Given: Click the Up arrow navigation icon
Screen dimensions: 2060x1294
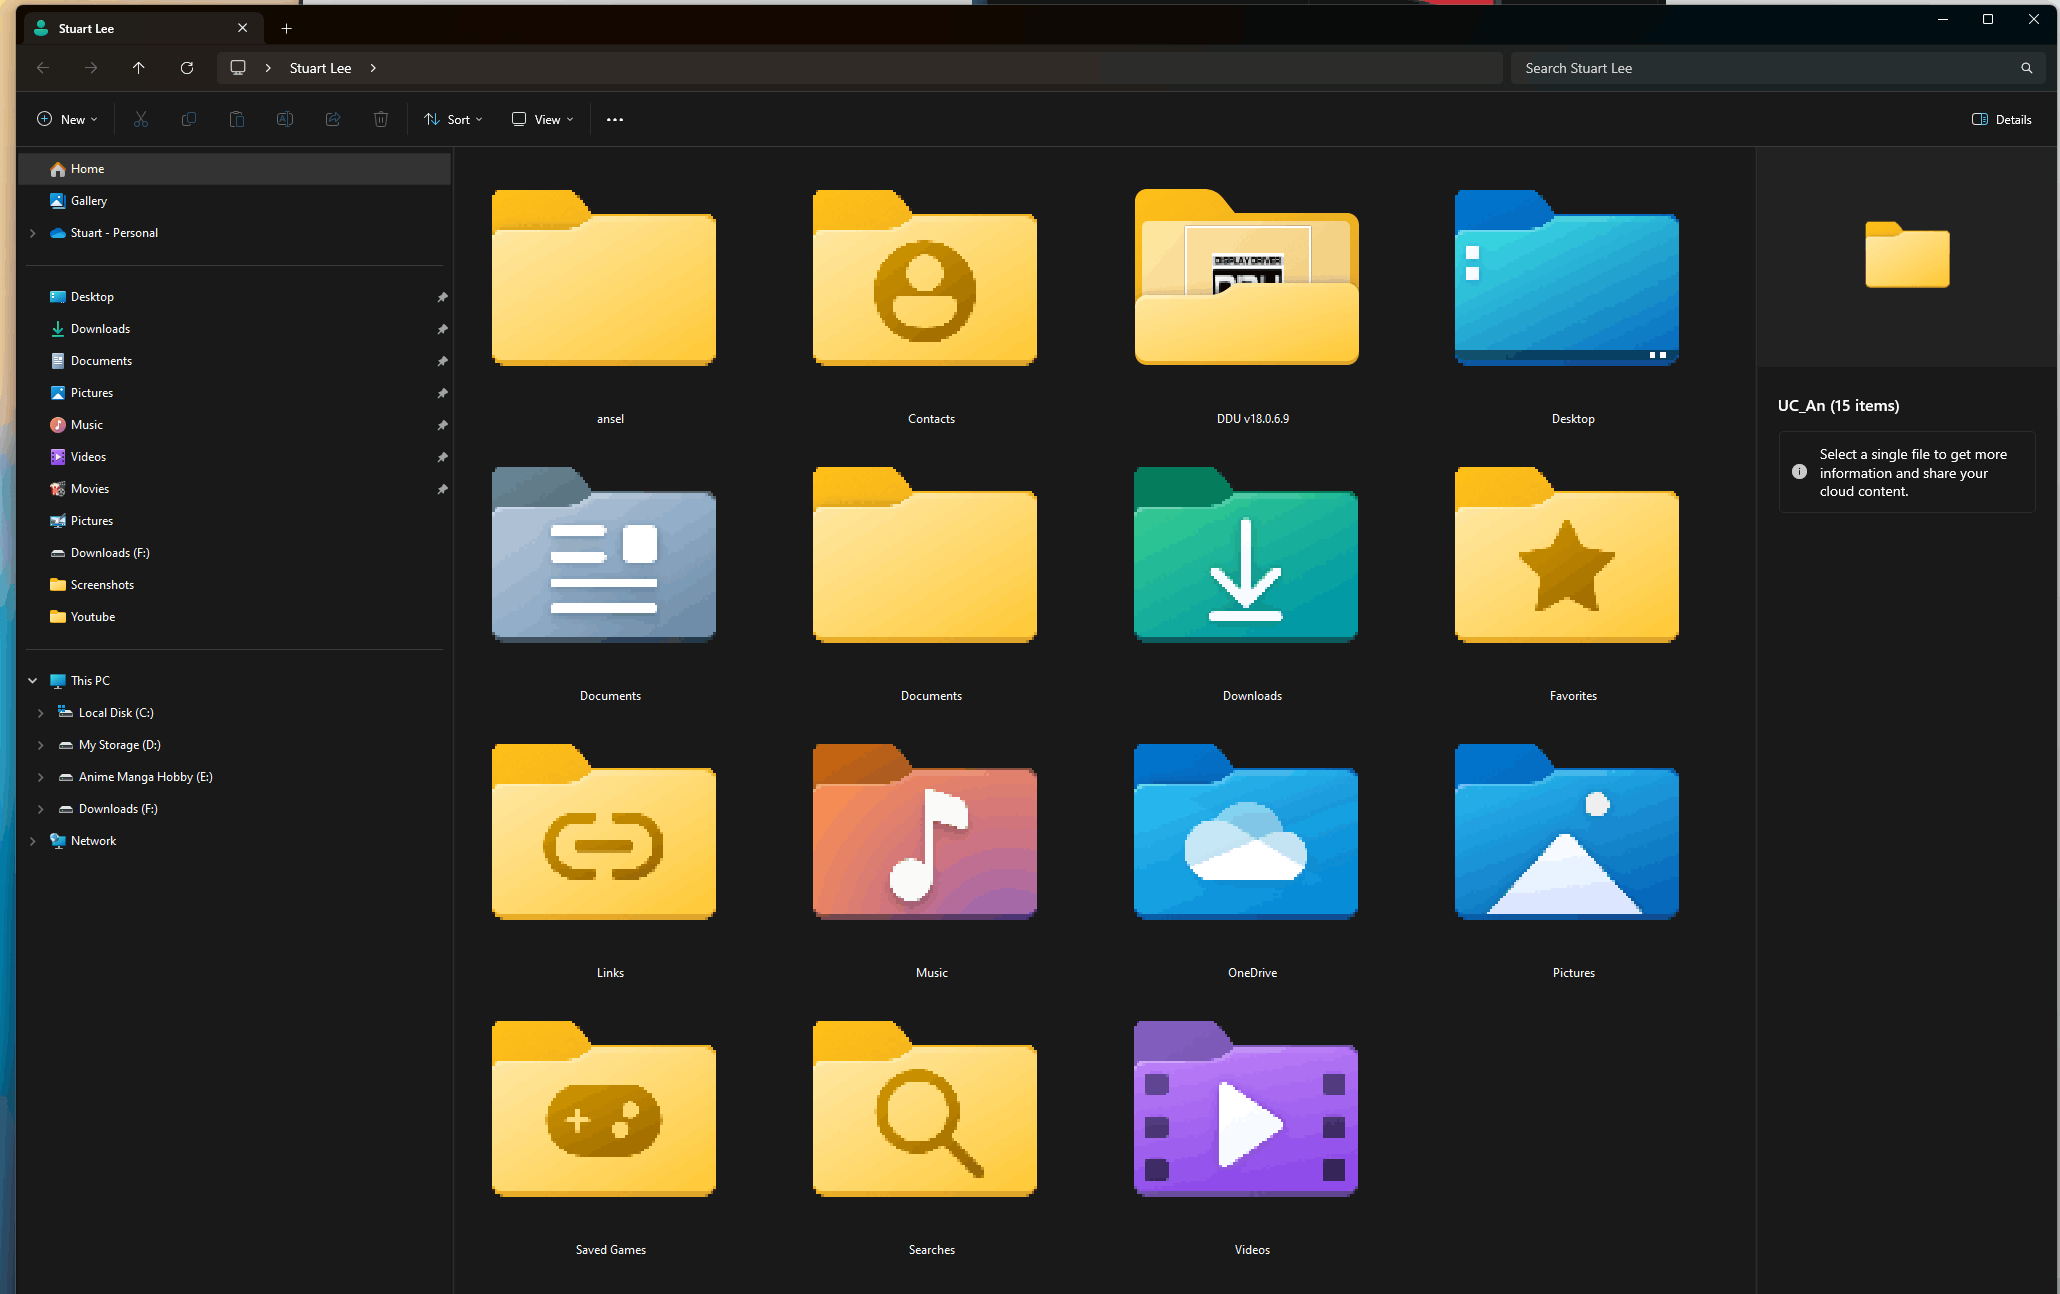Looking at the screenshot, I should (139, 68).
